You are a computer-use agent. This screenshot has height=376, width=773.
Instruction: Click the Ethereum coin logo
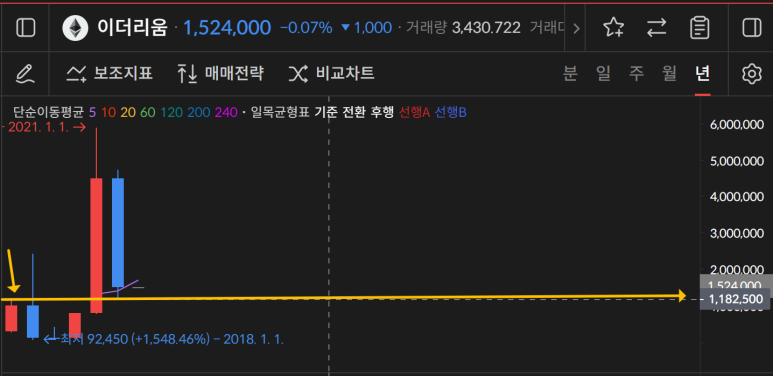point(75,28)
